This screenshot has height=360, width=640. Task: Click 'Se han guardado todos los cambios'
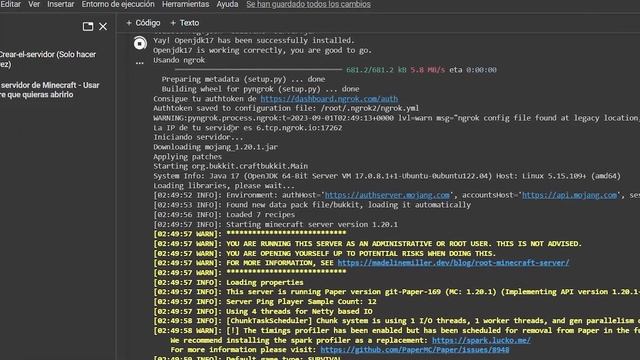tap(308, 4)
